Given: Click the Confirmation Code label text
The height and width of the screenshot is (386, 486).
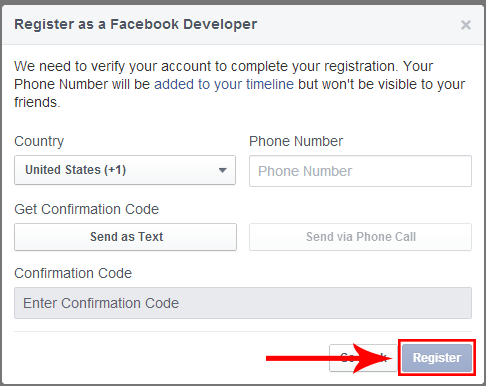Looking at the screenshot, I should 73,273.
